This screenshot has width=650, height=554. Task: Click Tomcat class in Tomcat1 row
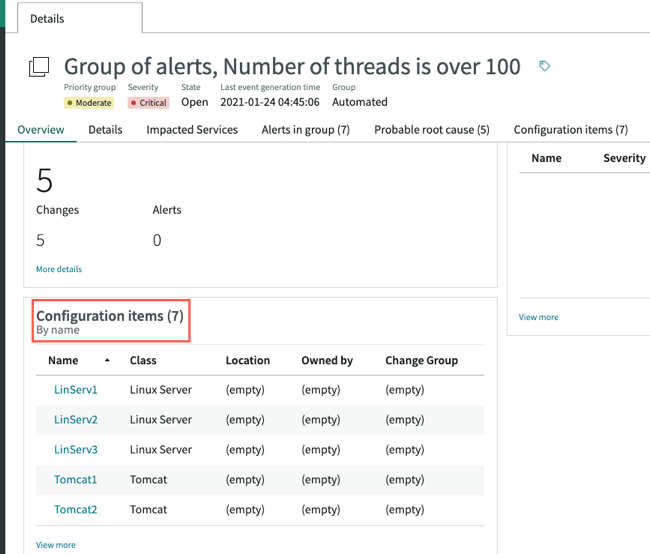pyautogui.click(x=148, y=479)
